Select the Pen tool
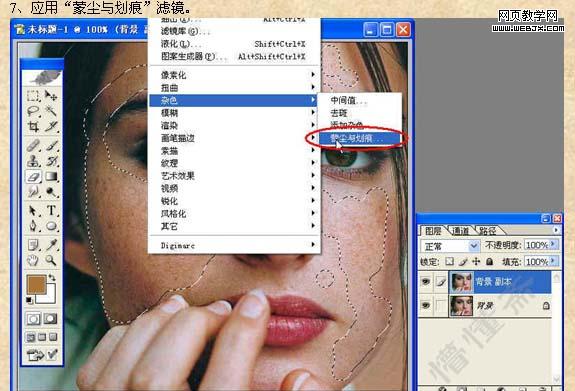 click(33, 226)
